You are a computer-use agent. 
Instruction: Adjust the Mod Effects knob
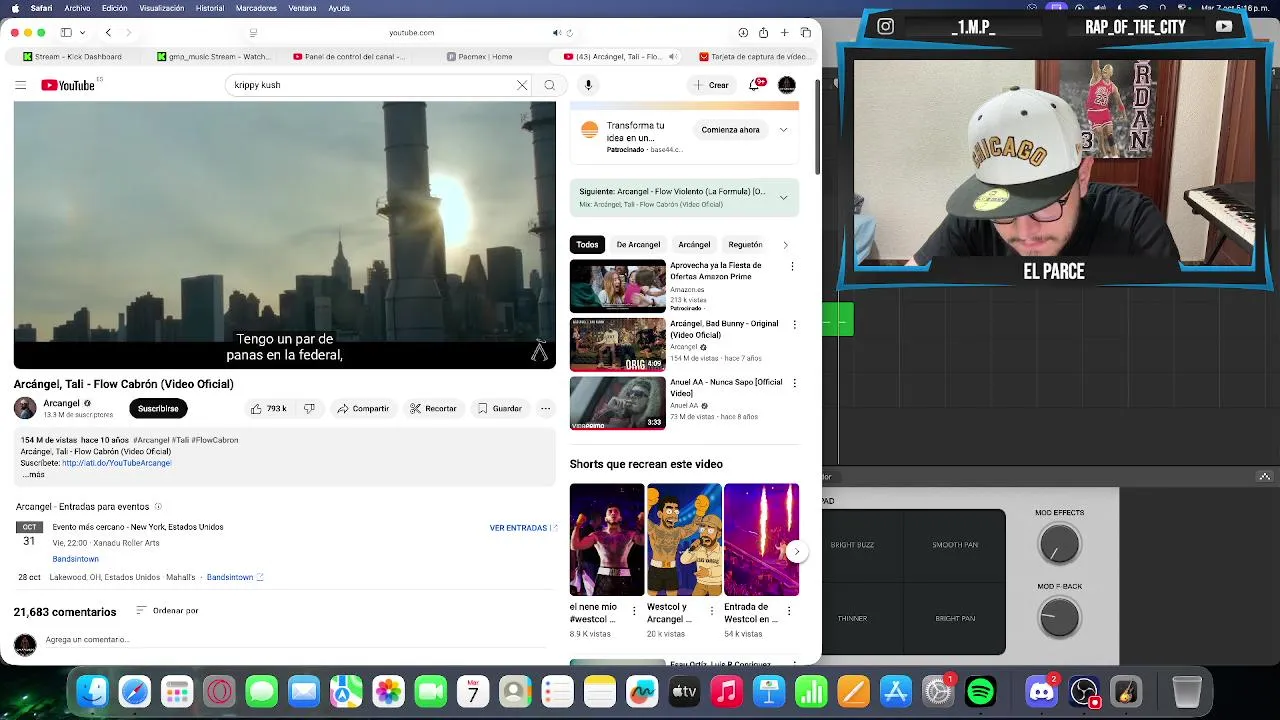pos(1059,545)
